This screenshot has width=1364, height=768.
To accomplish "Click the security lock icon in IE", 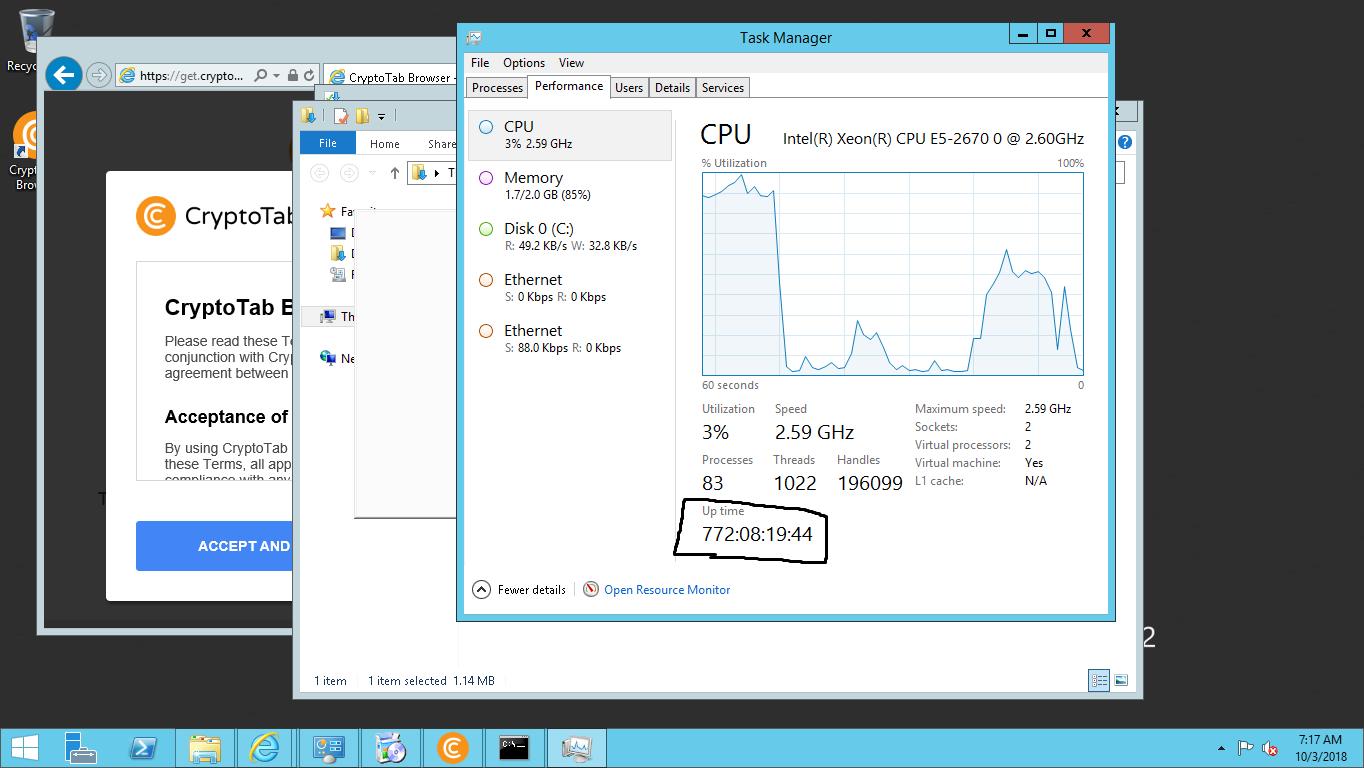I will pyautogui.click(x=292, y=76).
